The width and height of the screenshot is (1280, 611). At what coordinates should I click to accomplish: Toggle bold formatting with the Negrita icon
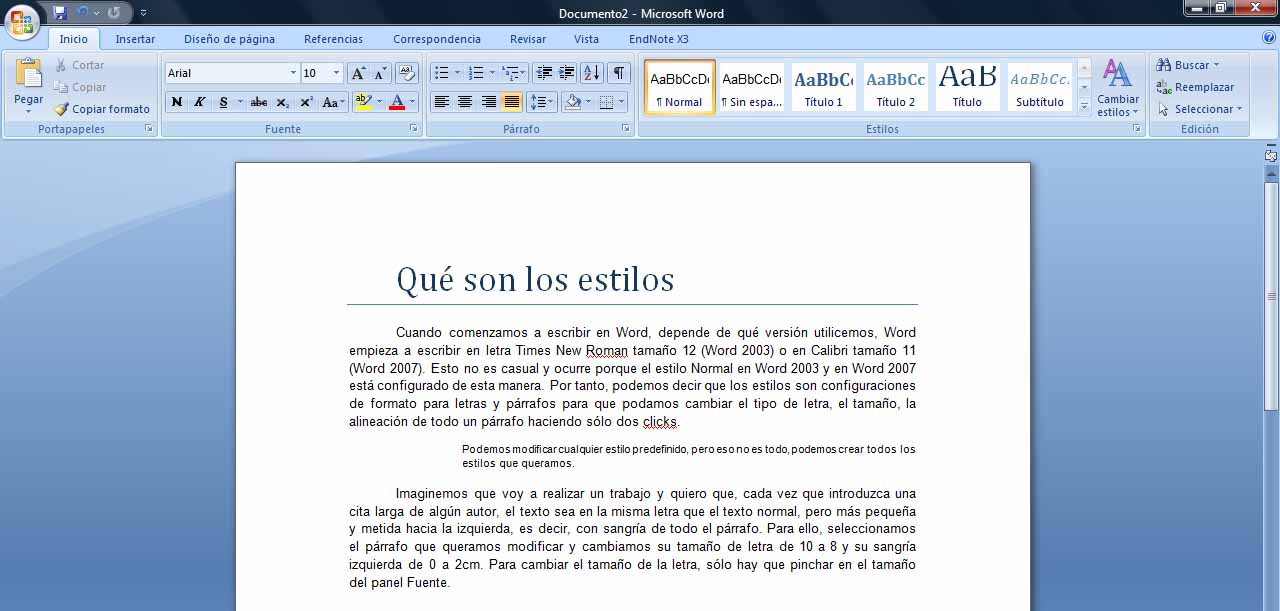[177, 102]
